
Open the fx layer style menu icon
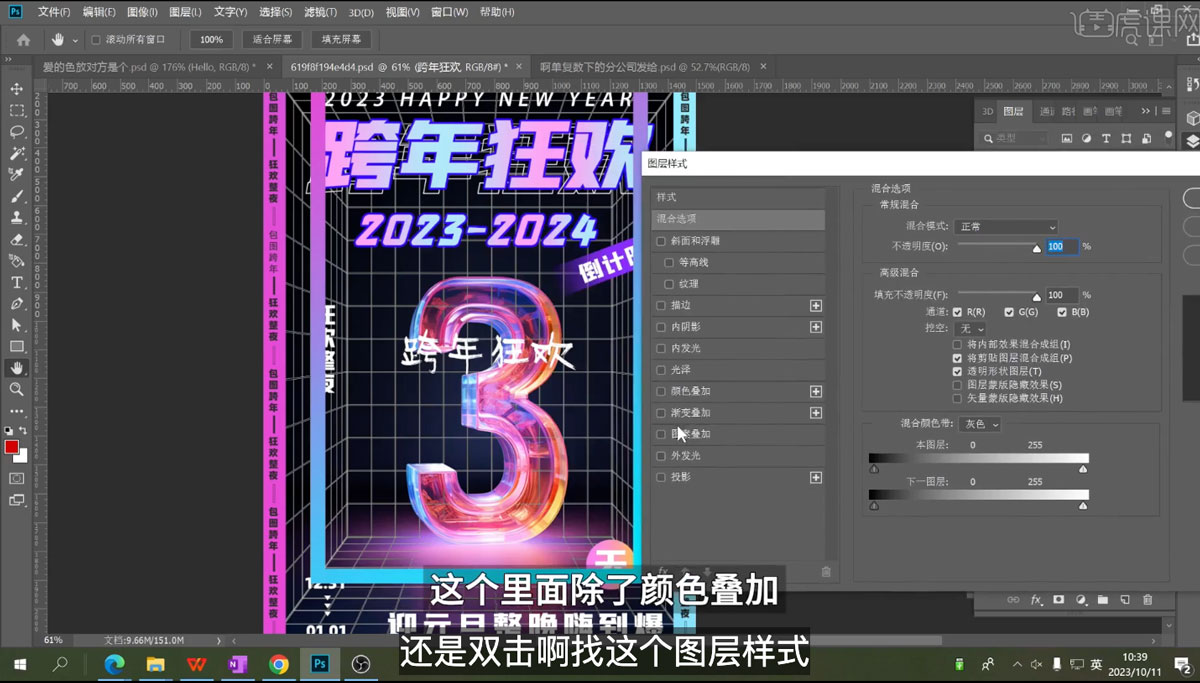pos(1036,600)
